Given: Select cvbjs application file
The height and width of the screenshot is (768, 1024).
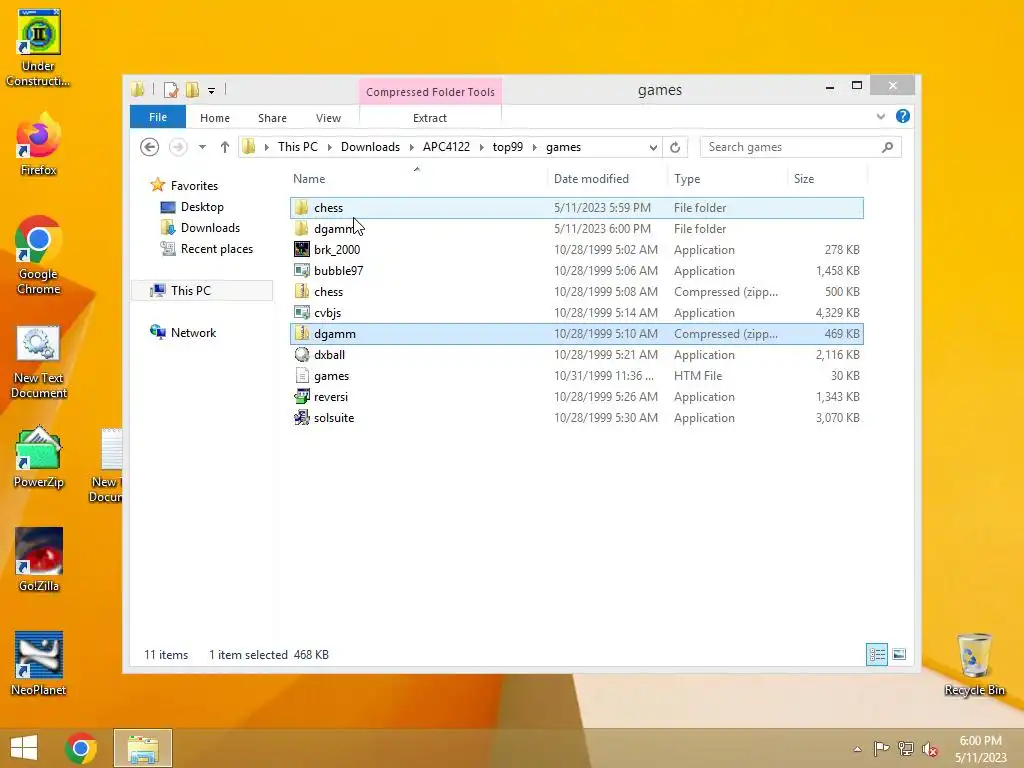Looking at the screenshot, I should tap(576, 313).
